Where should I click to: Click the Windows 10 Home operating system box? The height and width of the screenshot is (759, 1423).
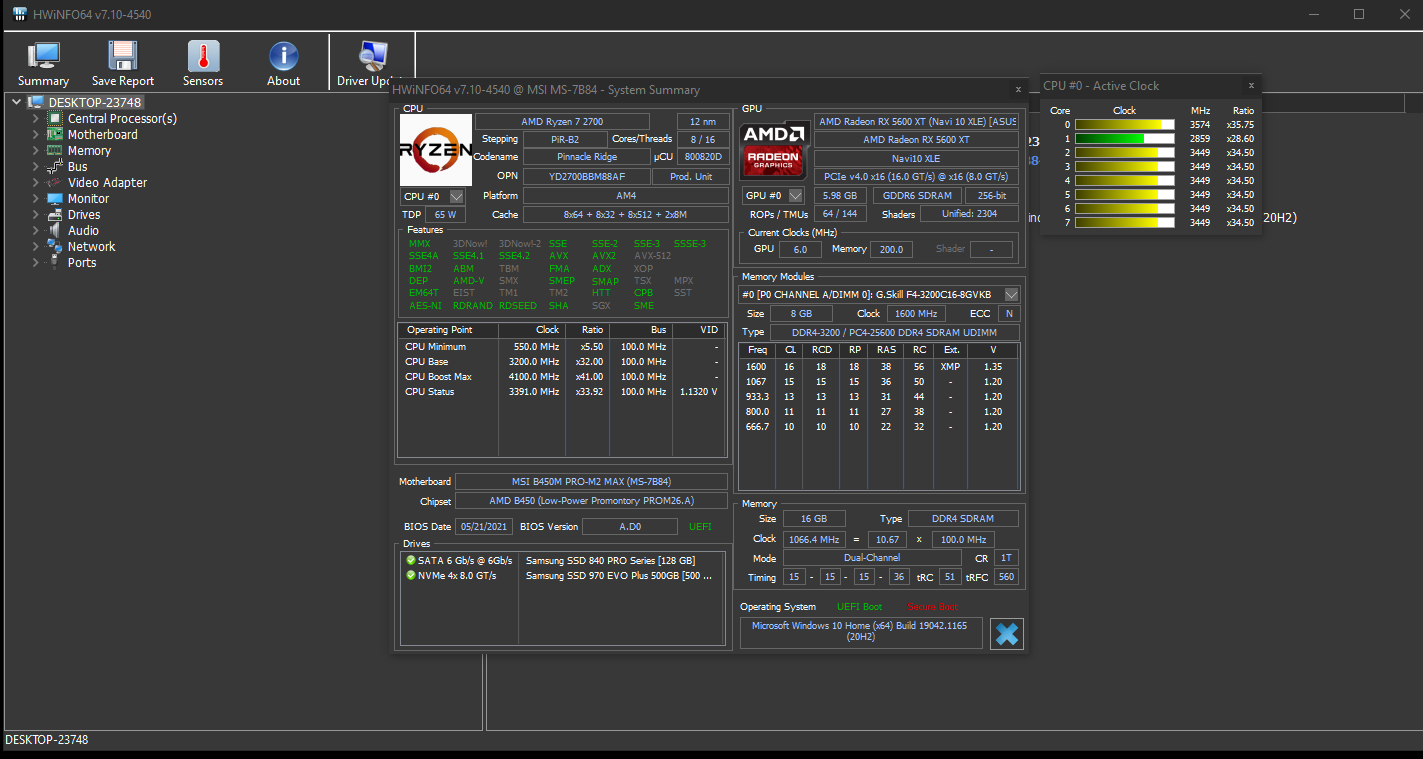coord(861,632)
